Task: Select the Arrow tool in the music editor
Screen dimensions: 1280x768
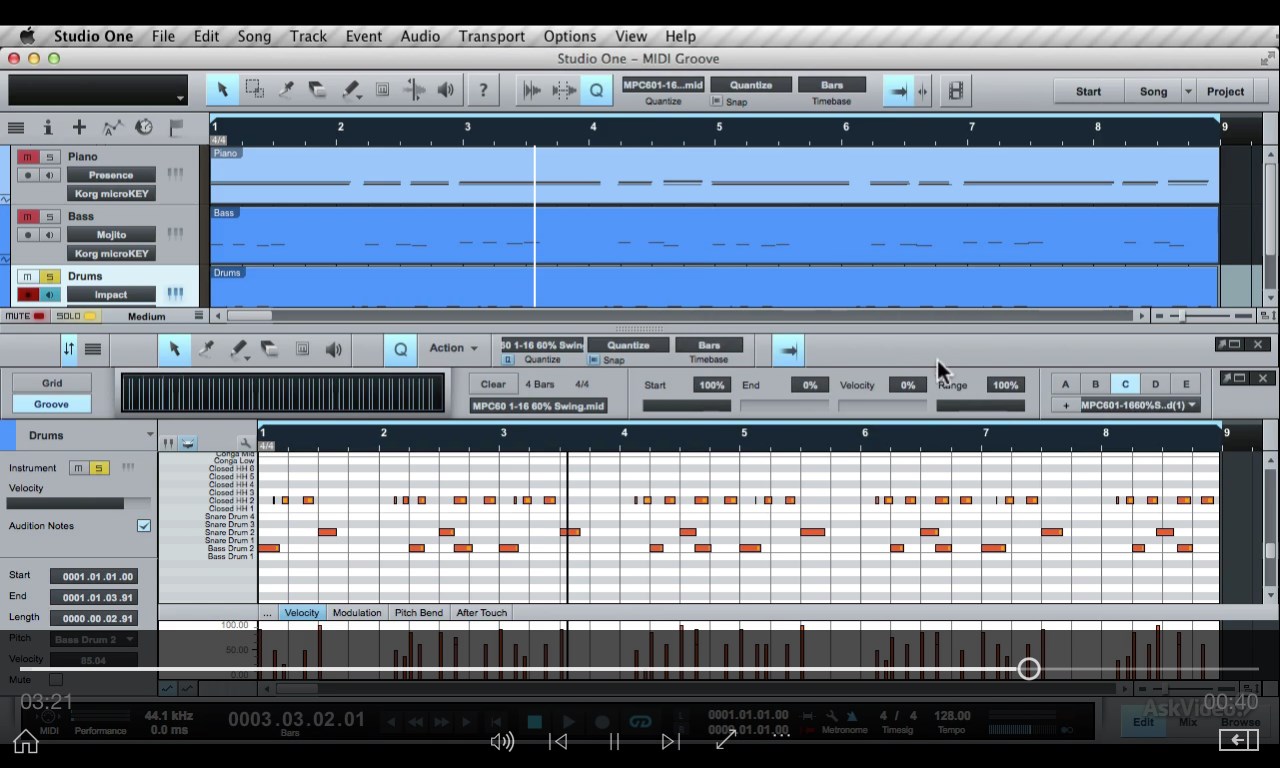Action: (174, 349)
